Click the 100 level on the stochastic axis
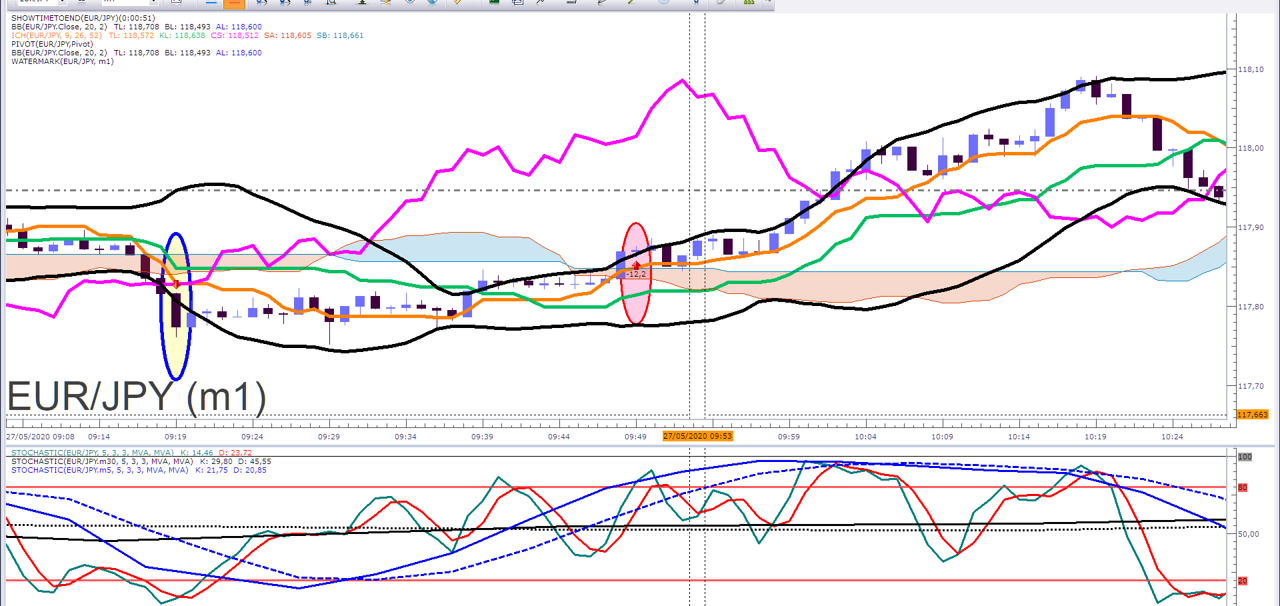The width and height of the screenshot is (1280, 606). pyautogui.click(x=1245, y=457)
